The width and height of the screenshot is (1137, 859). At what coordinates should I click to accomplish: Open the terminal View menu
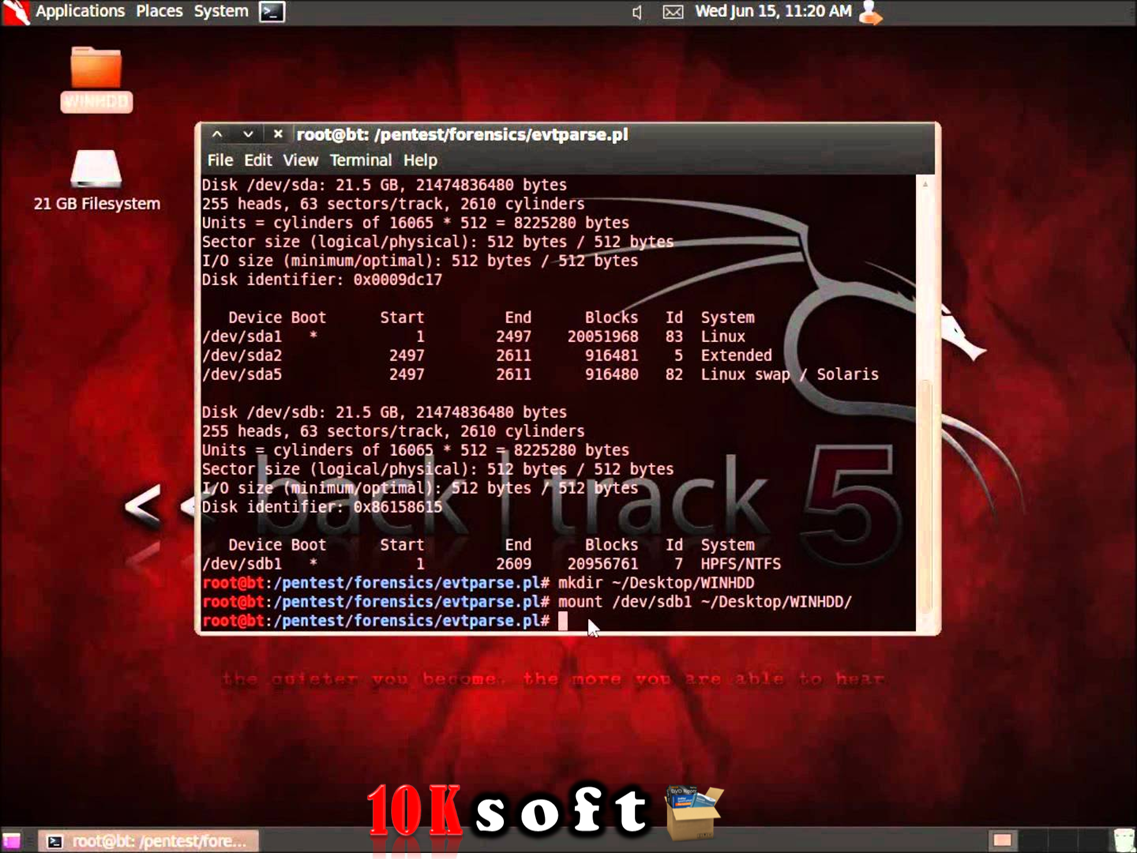coord(300,160)
